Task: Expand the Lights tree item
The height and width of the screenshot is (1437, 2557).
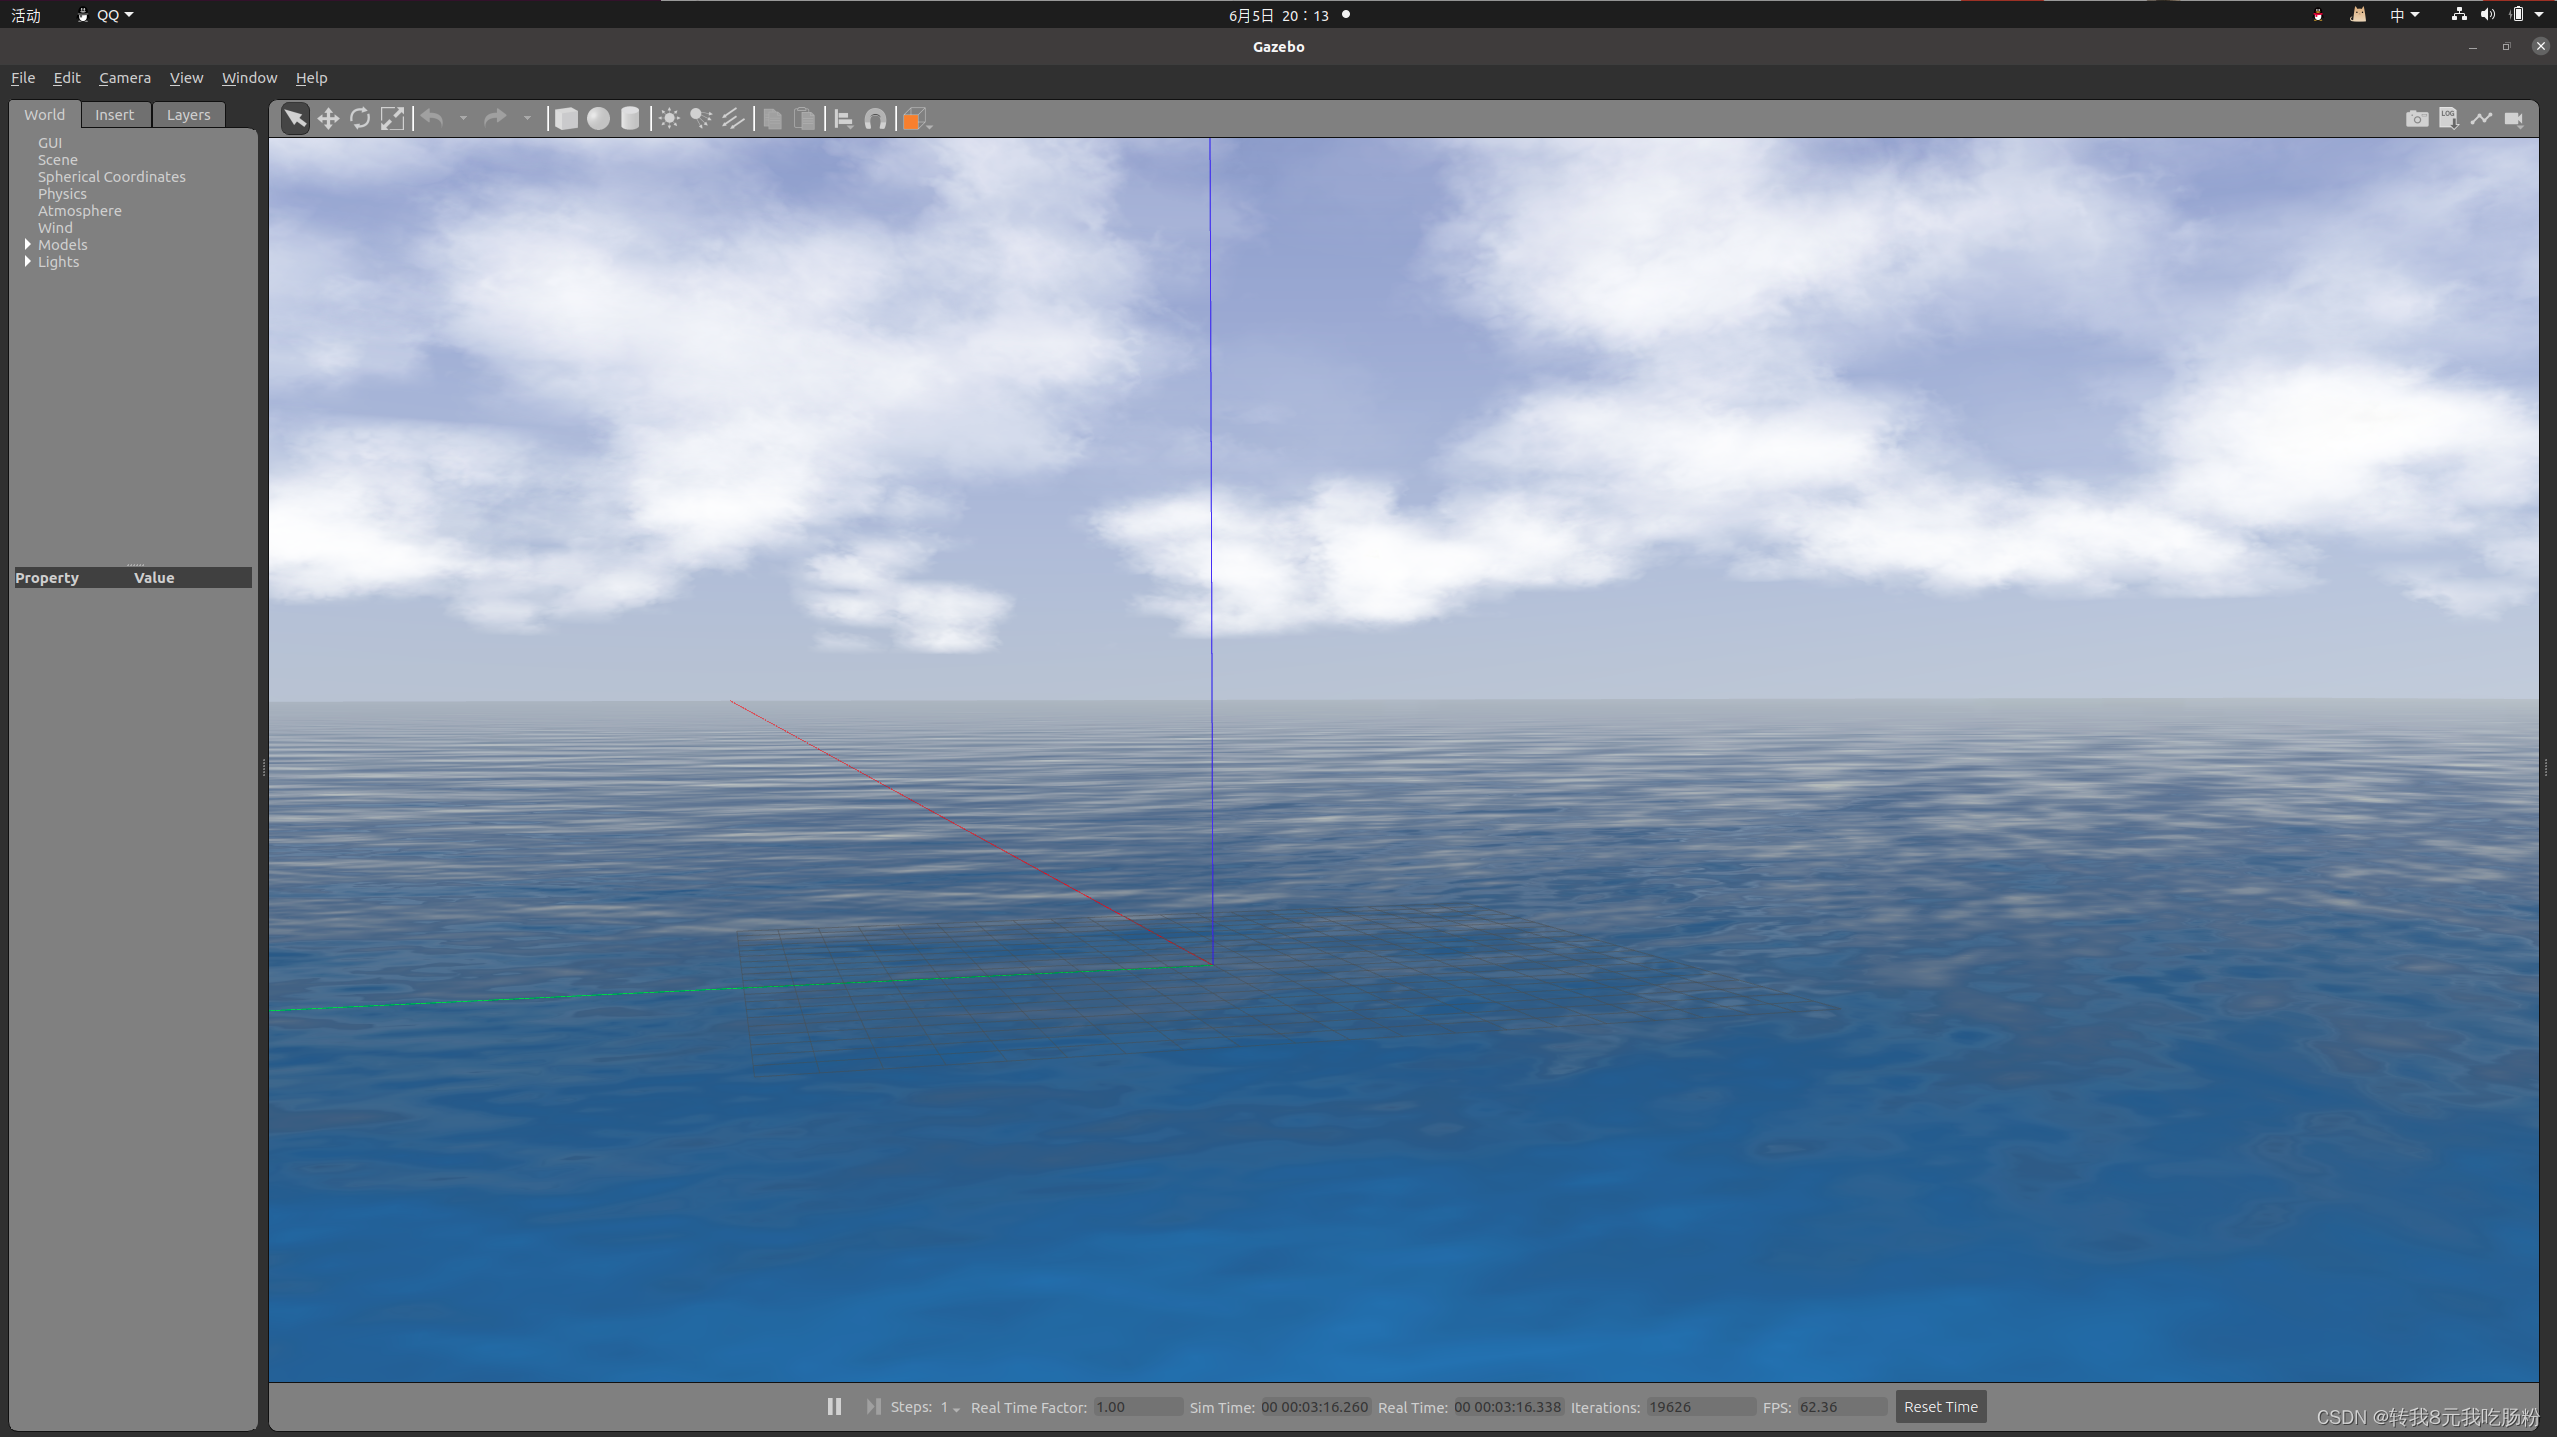Action: (x=28, y=261)
